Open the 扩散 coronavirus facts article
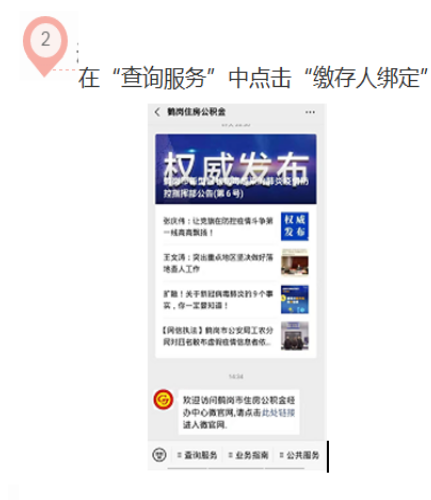Screen dimensions: 431x500 218,299
